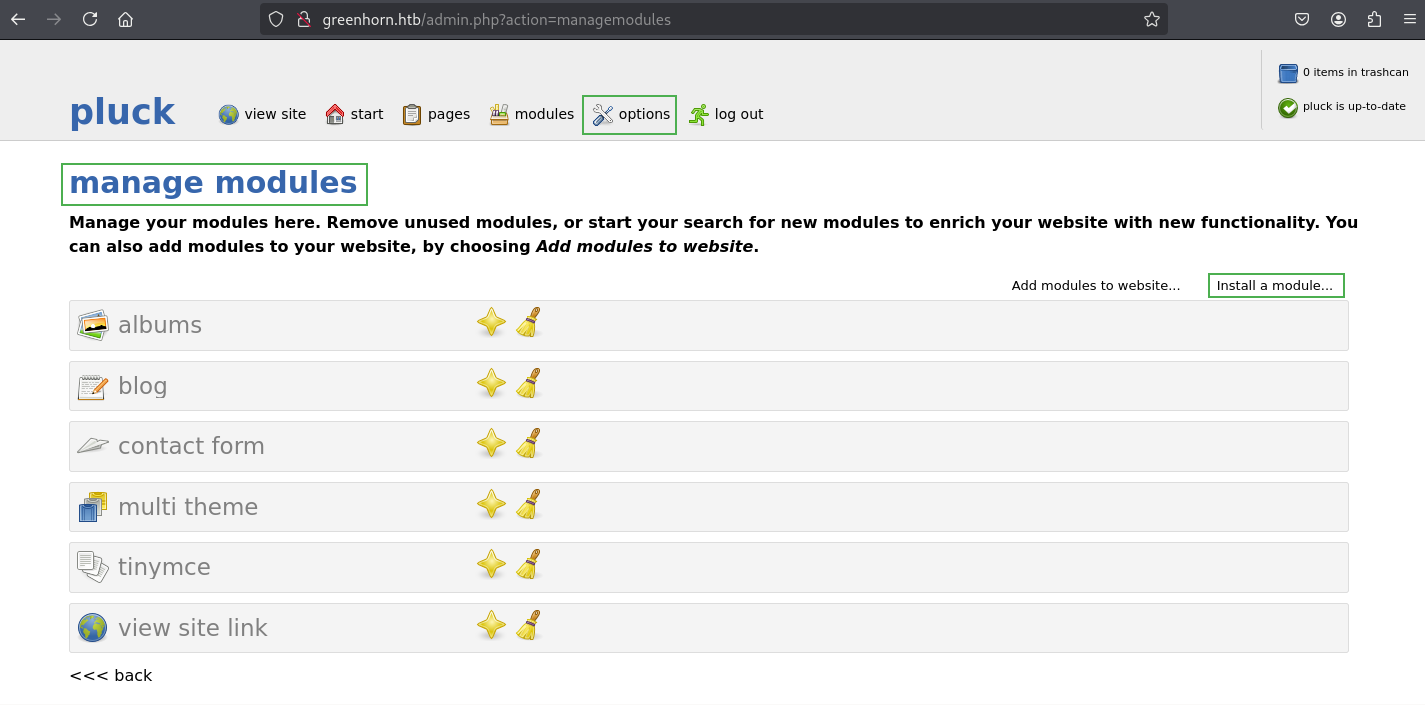Click the broom icon in multi theme row
Viewport: 1425px width, 705px height.
tap(528, 505)
